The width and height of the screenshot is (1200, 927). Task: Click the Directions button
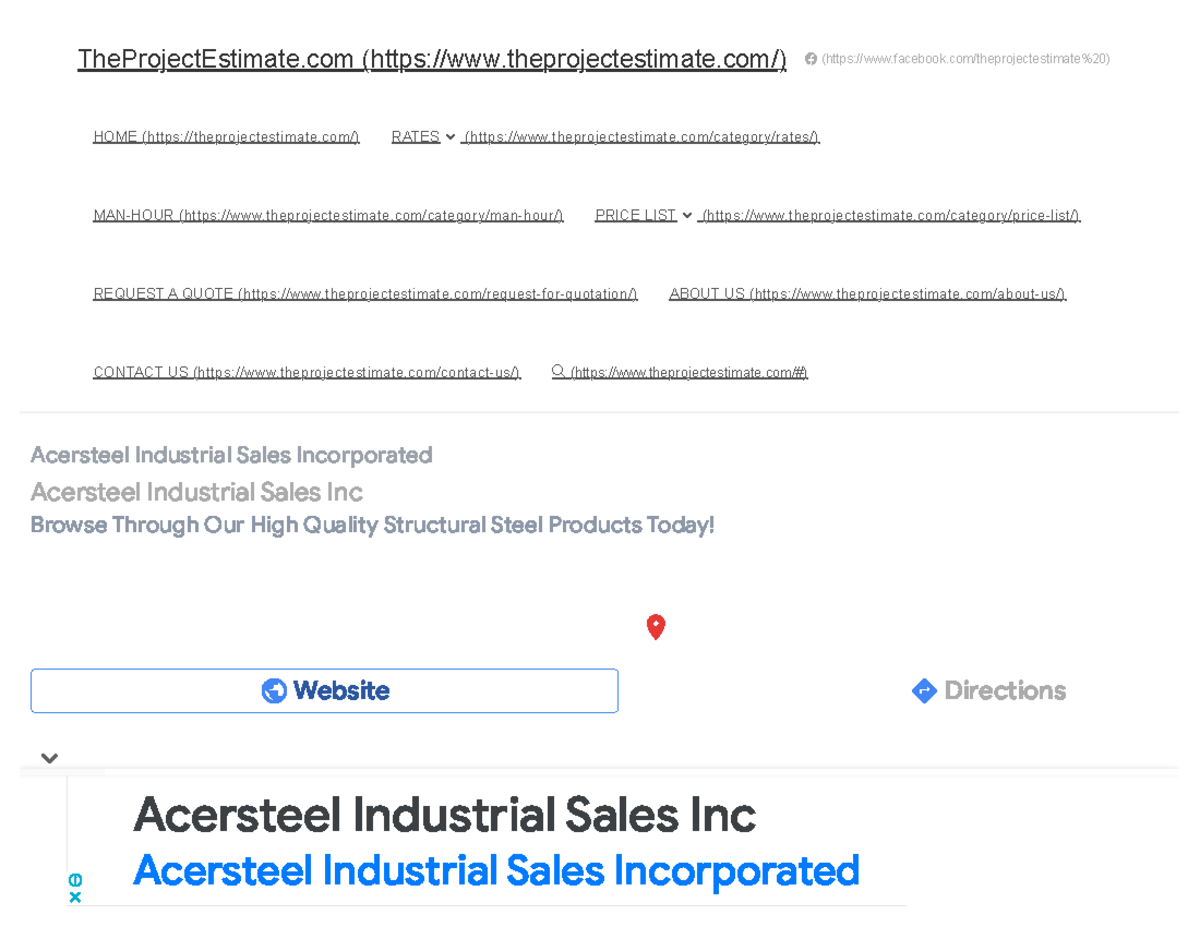tap(988, 690)
